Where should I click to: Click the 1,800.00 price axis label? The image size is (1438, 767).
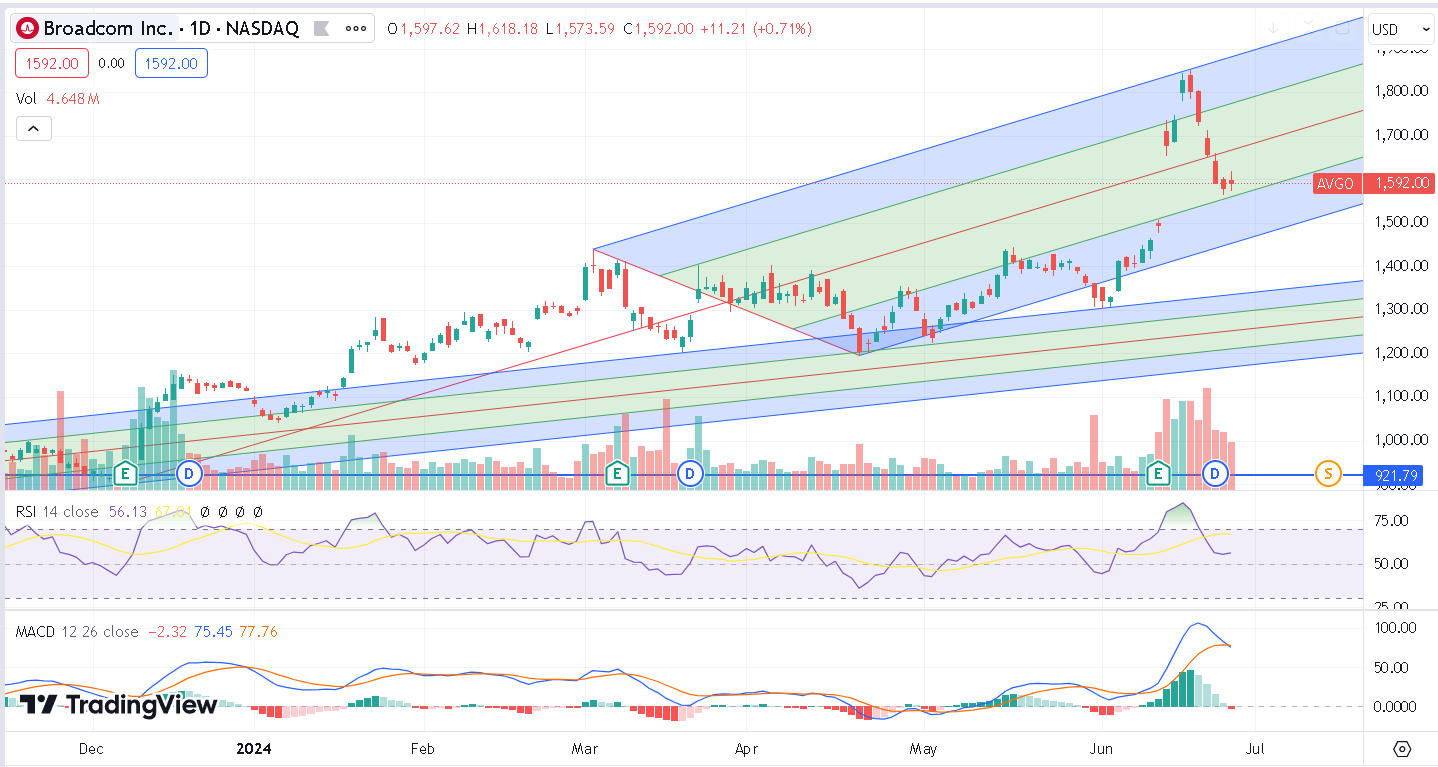click(x=1401, y=91)
